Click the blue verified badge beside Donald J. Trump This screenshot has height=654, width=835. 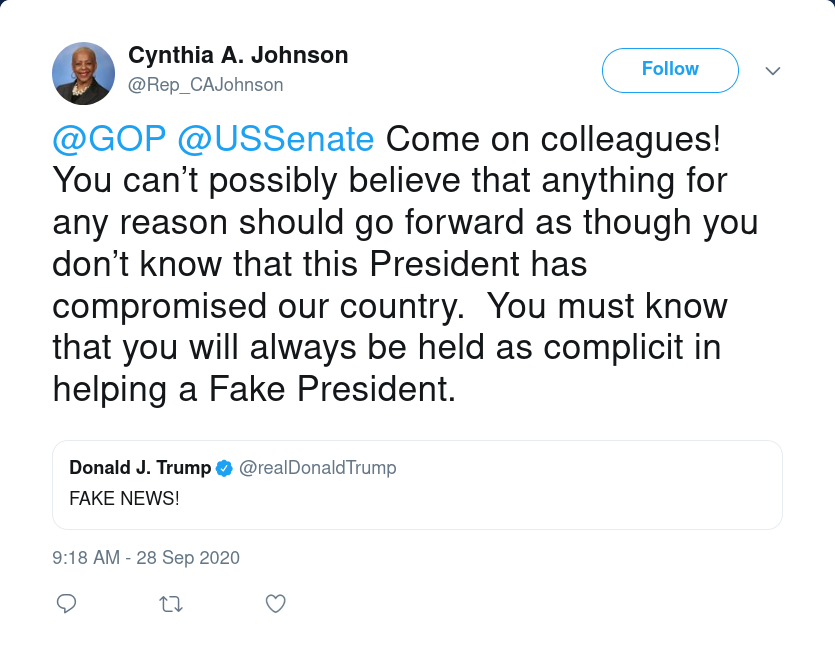(225, 468)
